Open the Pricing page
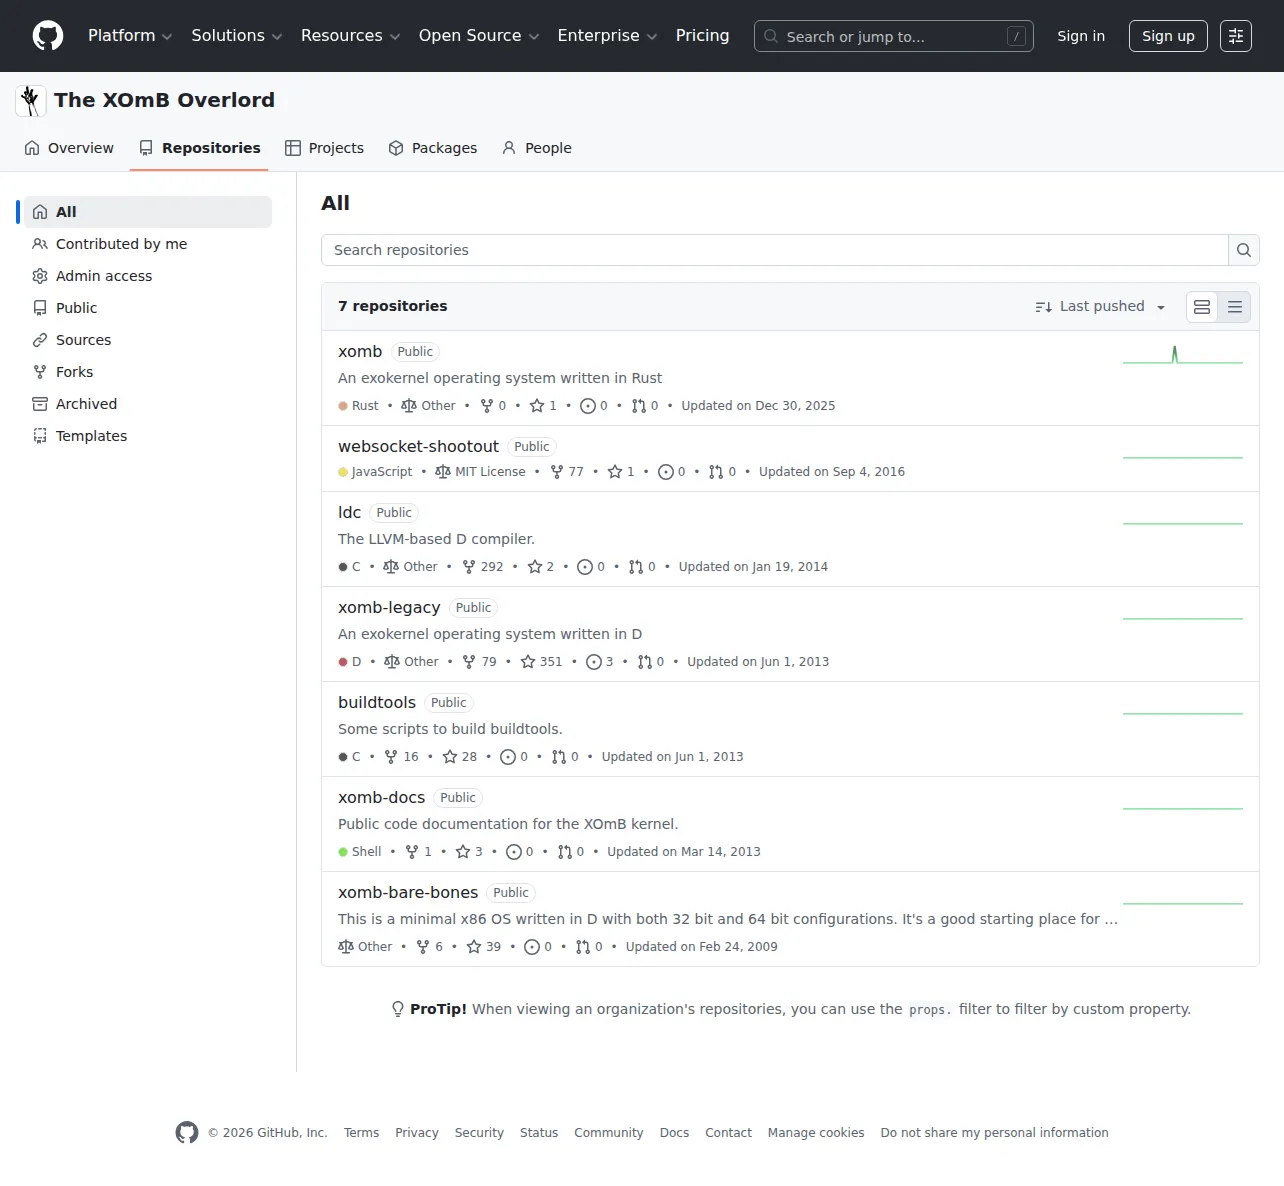Image resolution: width=1284 pixels, height=1186 pixels. [702, 36]
